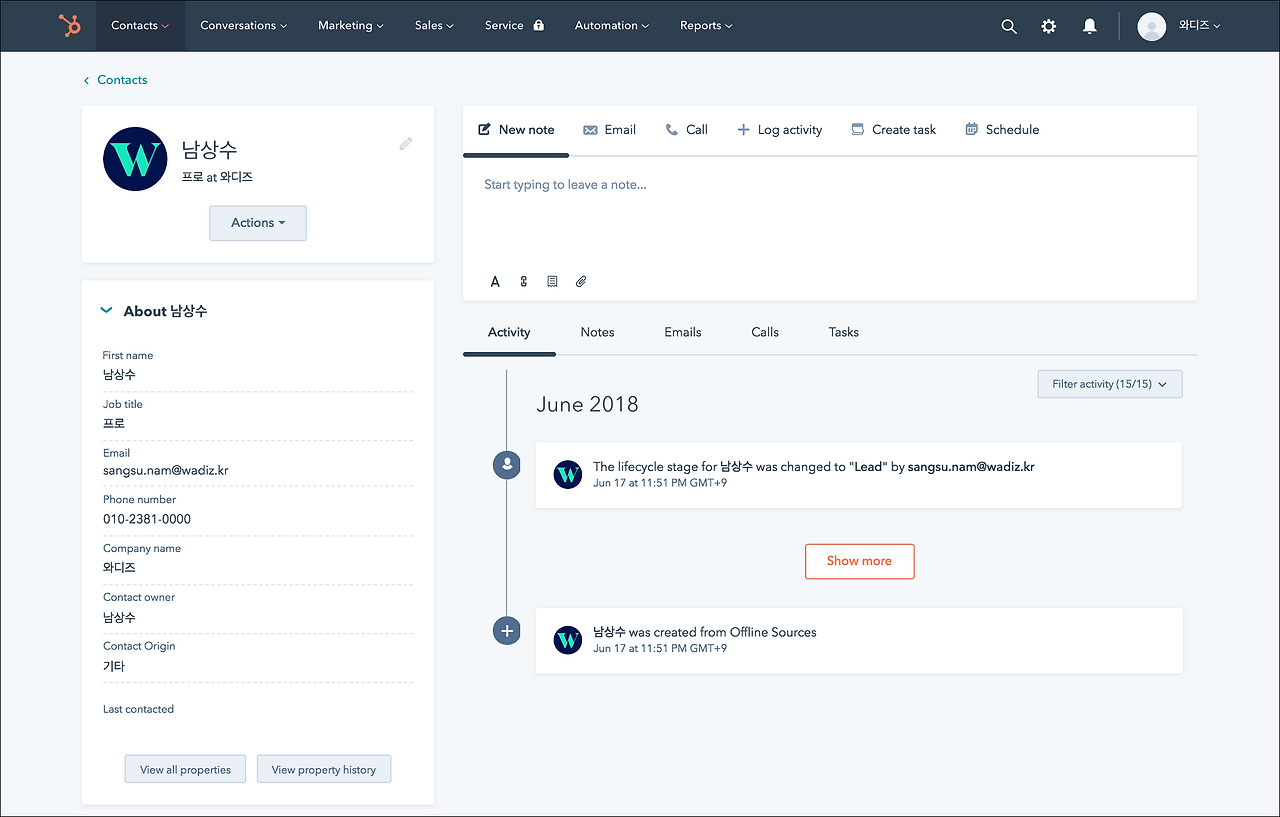Image resolution: width=1280 pixels, height=817 pixels.
Task: Select the Emails timeline tab
Action: click(x=683, y=332)
